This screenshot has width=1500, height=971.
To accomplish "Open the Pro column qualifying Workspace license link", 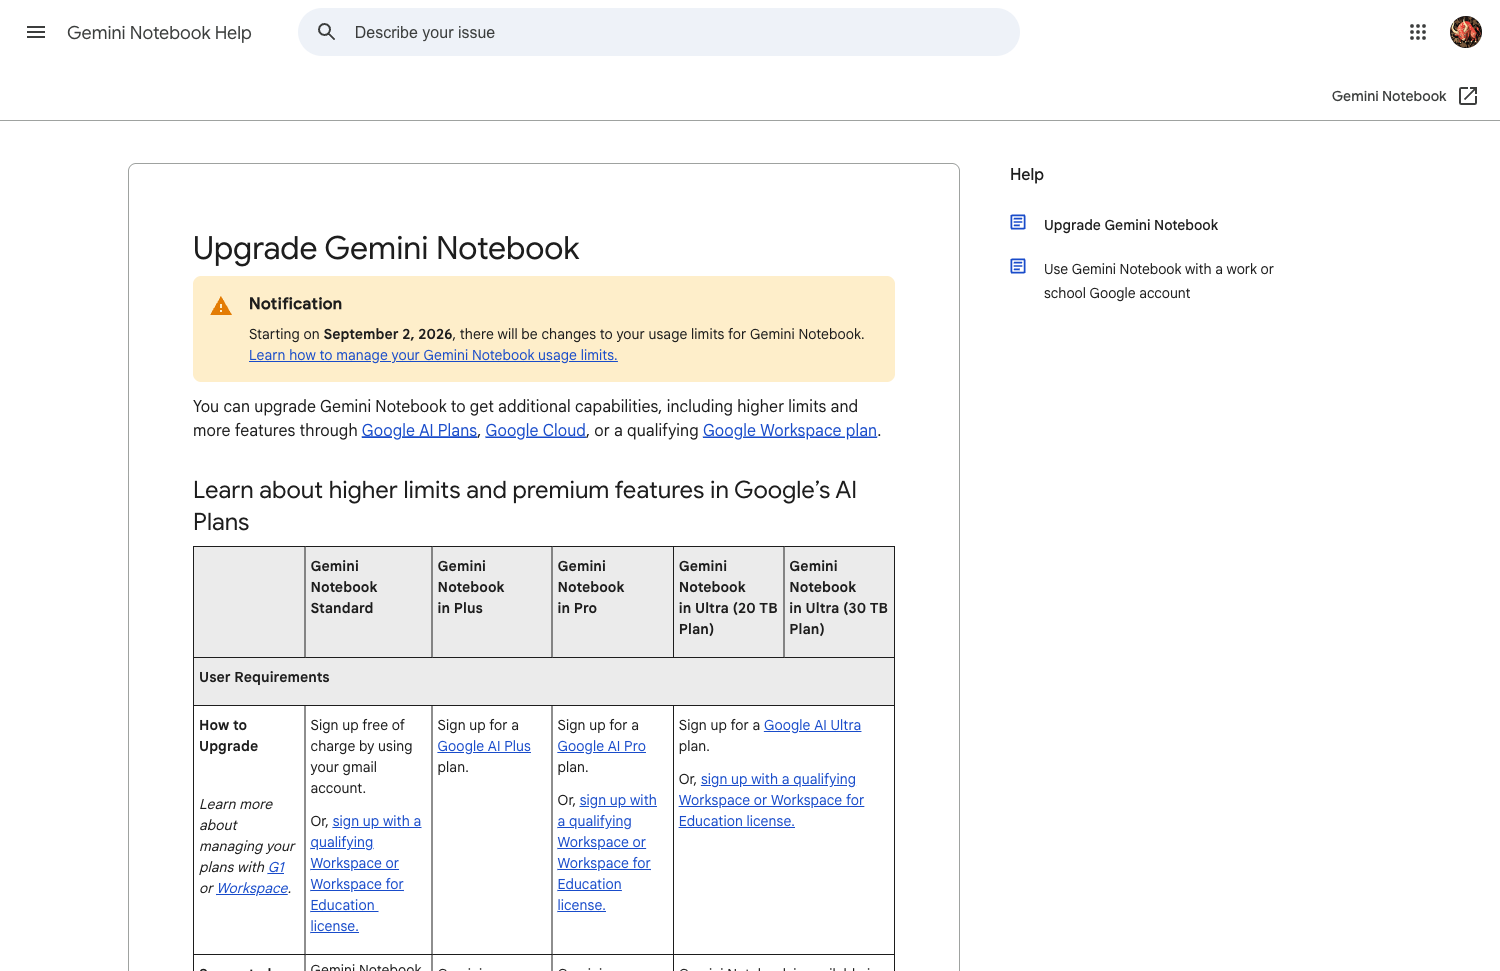I will pyautogui.click(x=607, y=852).
